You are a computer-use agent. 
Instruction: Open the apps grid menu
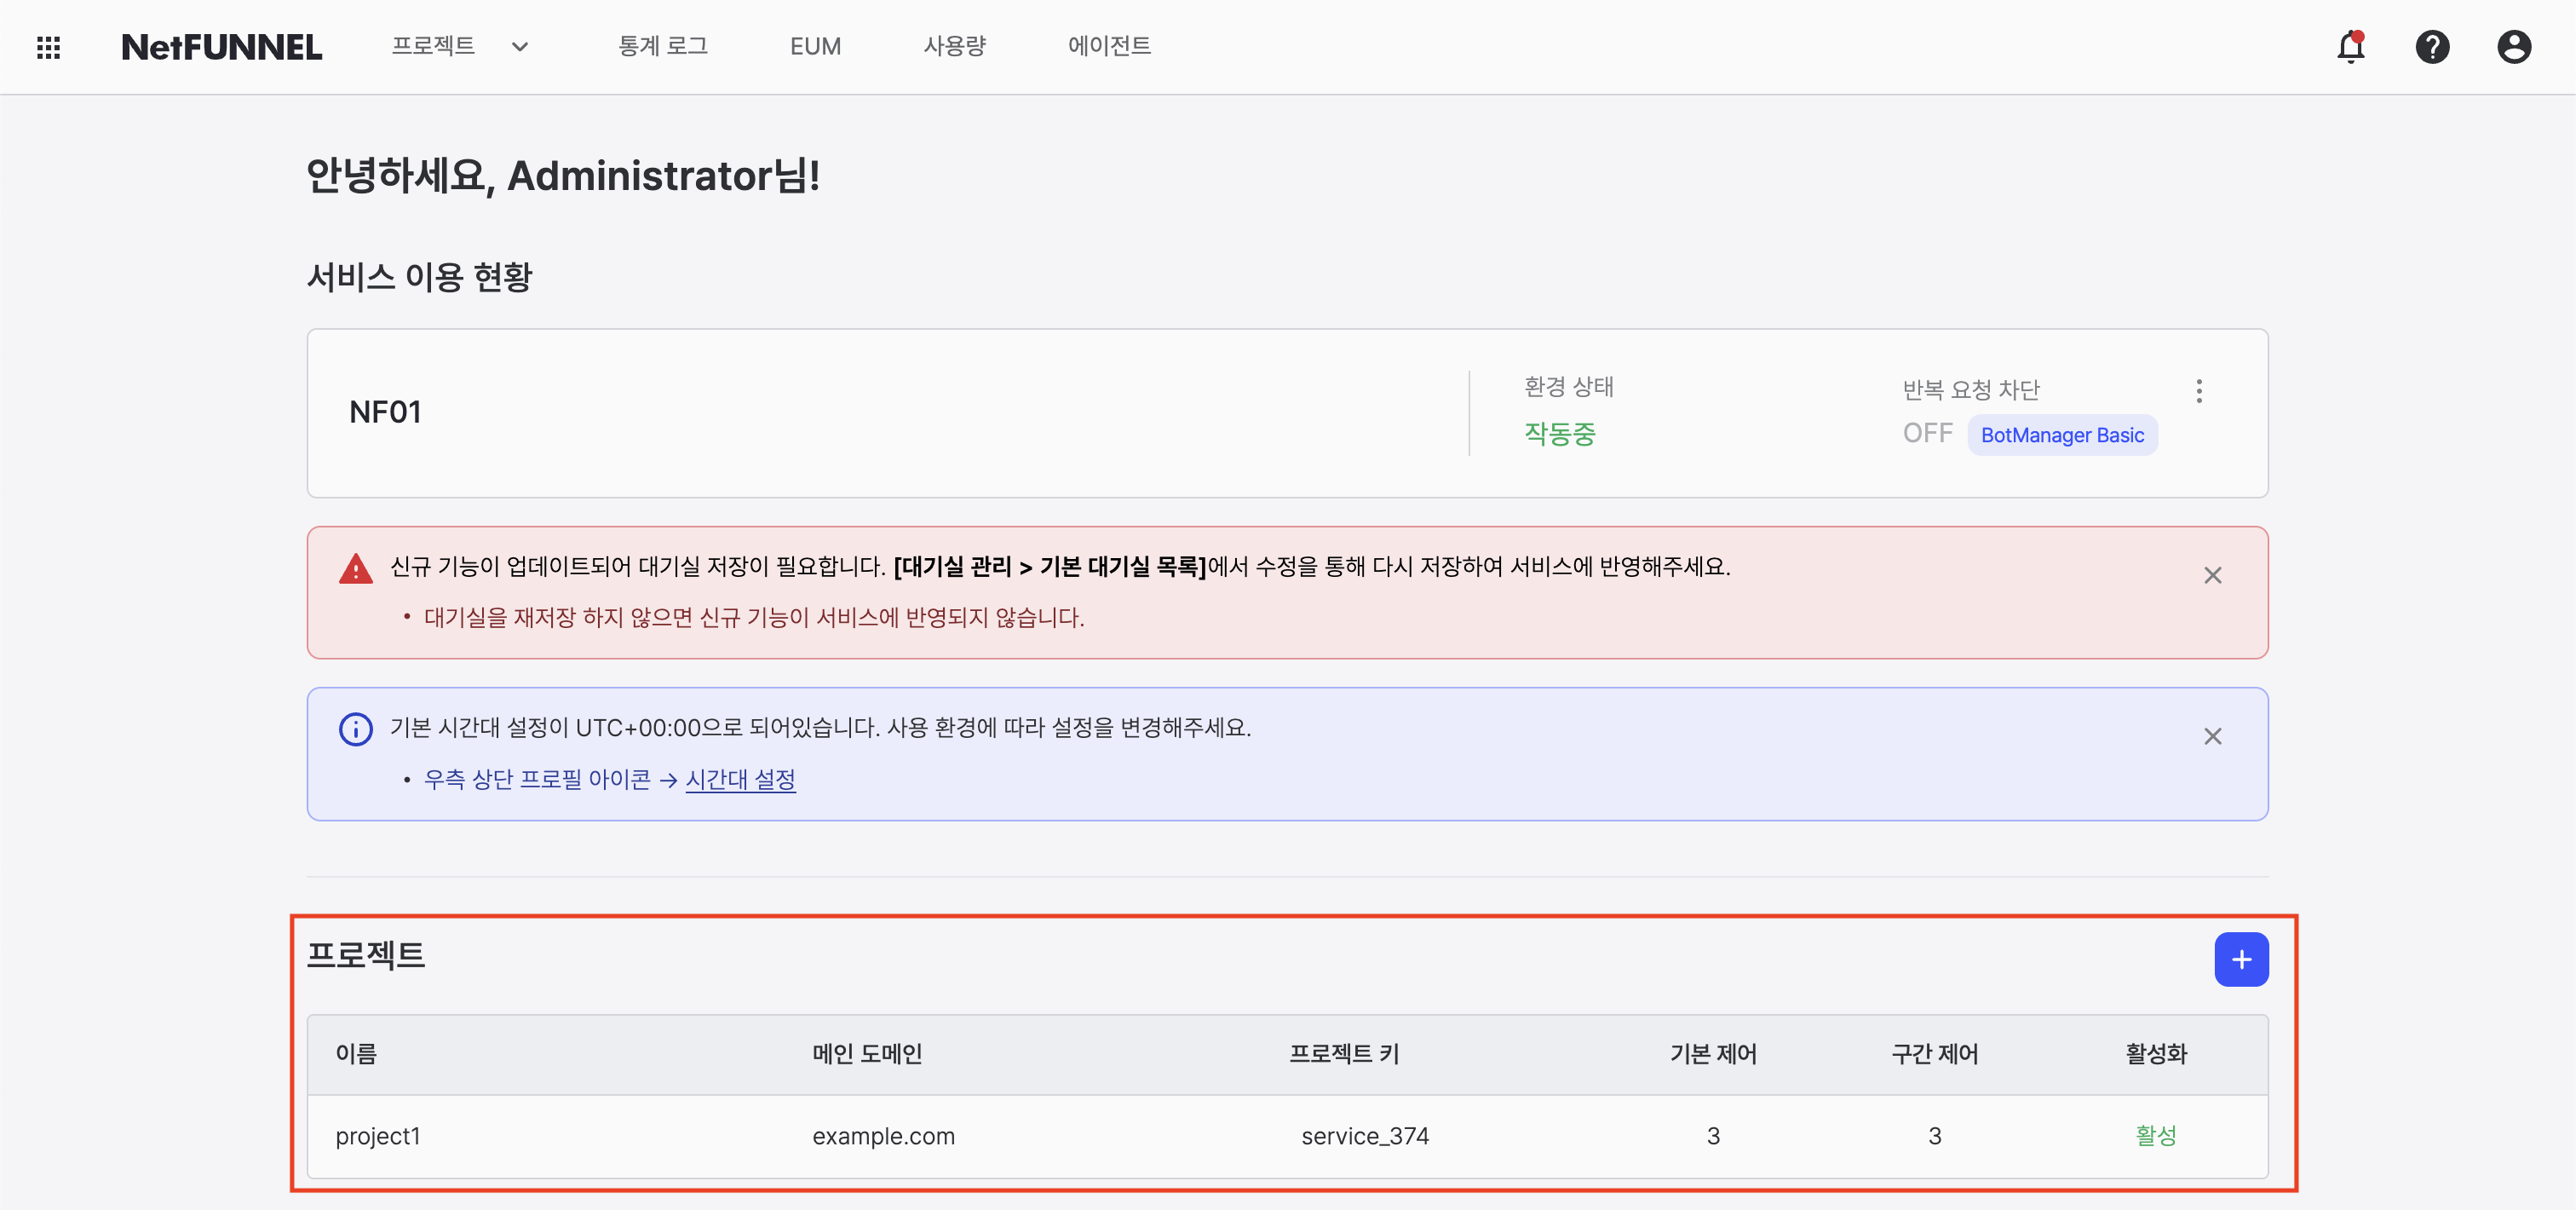point(47,47)
